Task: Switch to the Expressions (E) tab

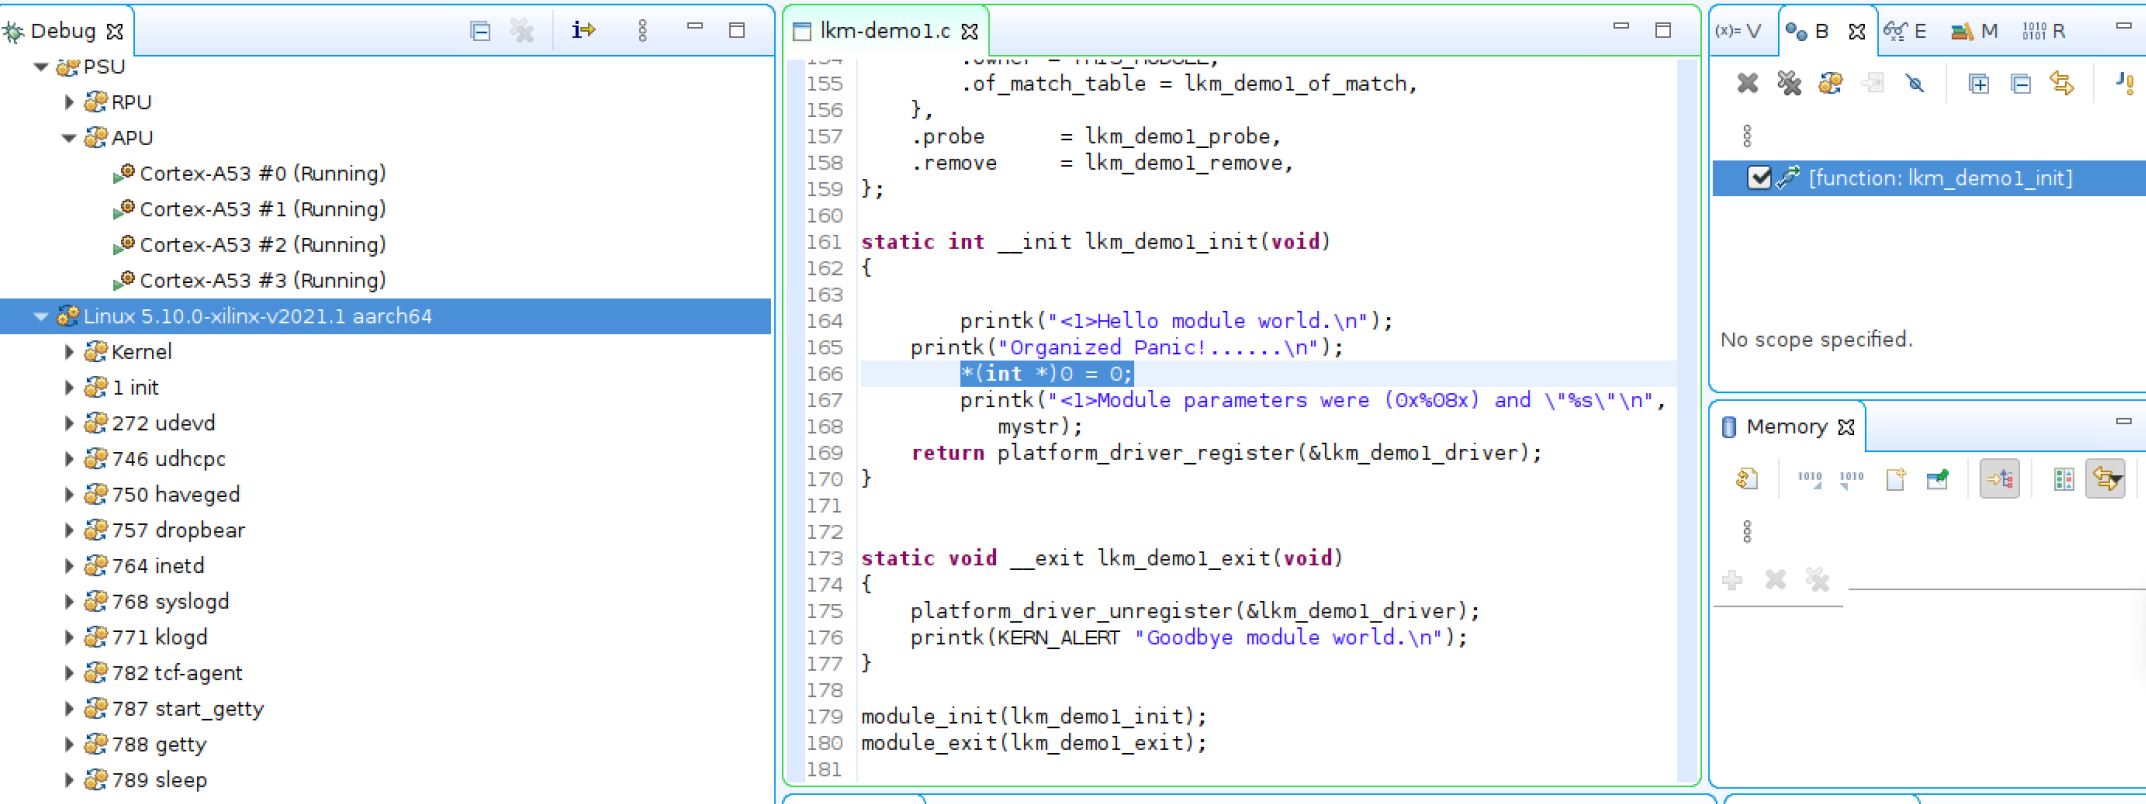Action: point(1906,31)
